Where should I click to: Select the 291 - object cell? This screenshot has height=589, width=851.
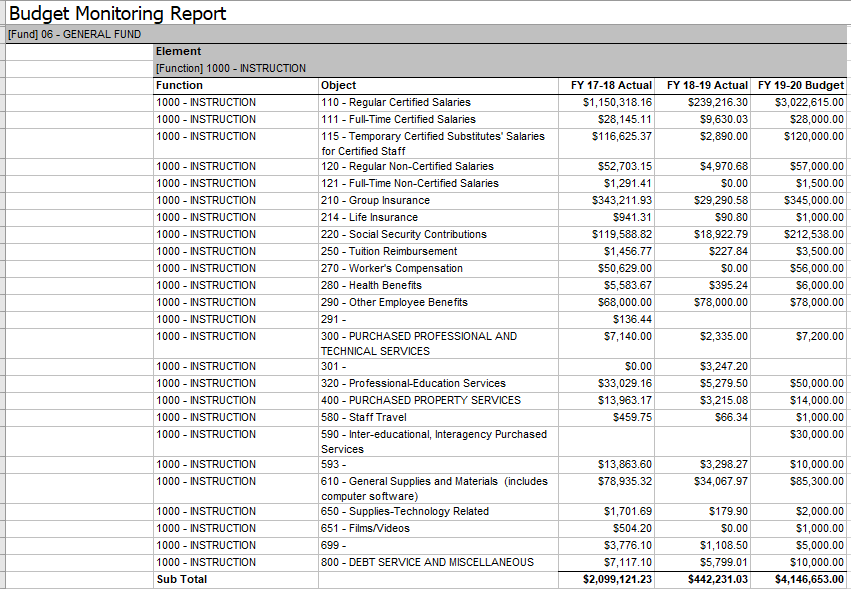click(x=439, y=320)
